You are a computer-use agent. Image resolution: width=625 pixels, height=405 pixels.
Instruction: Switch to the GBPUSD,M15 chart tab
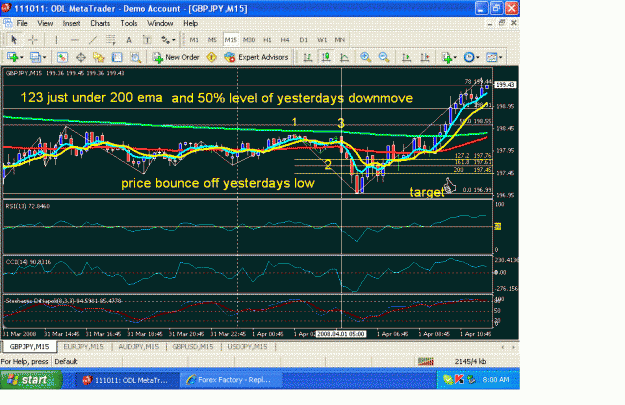pos(193,347)
